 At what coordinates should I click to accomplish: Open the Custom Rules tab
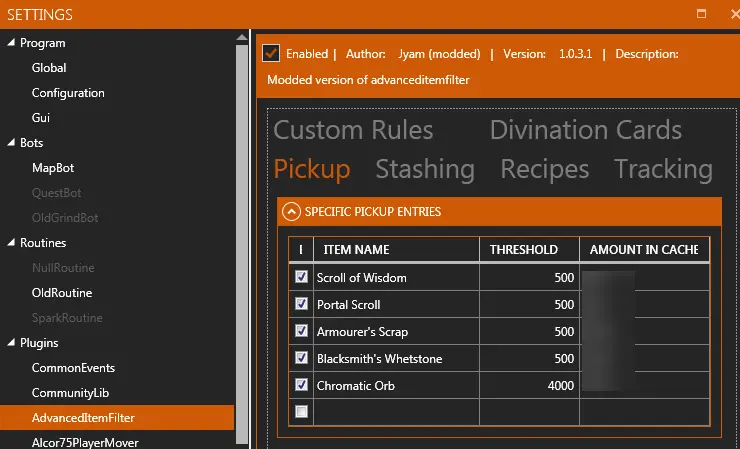pos(353,130)
